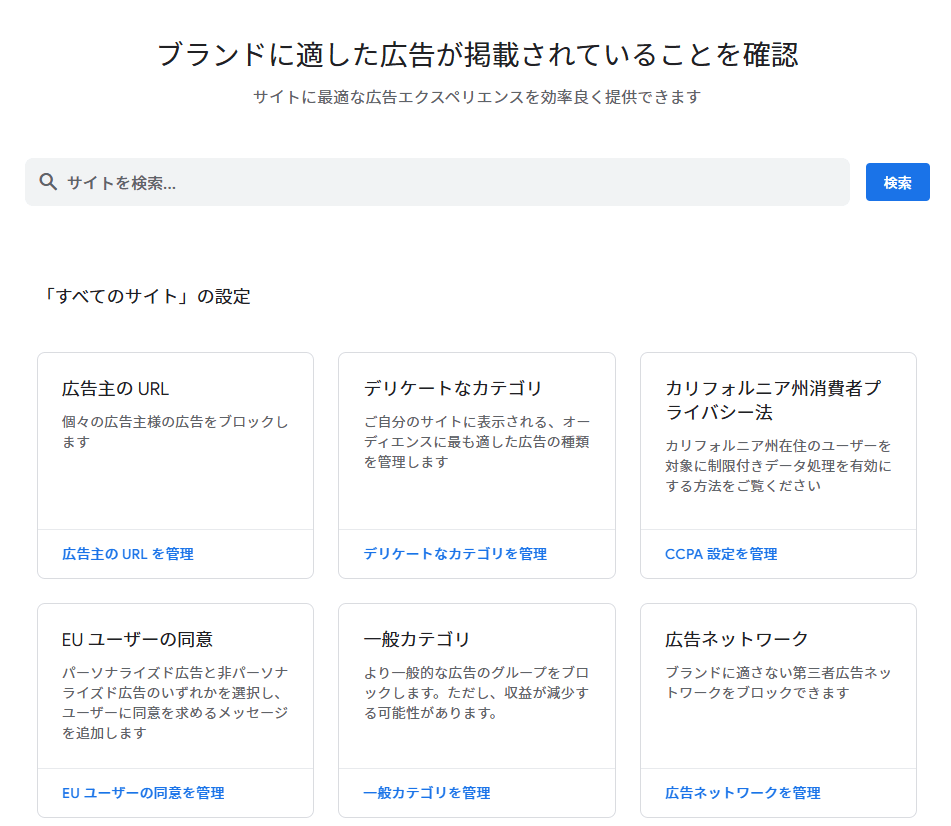Select the 一般カテゴリ card title
Viewport: 951px width, 826px height.
pos(417,639)
